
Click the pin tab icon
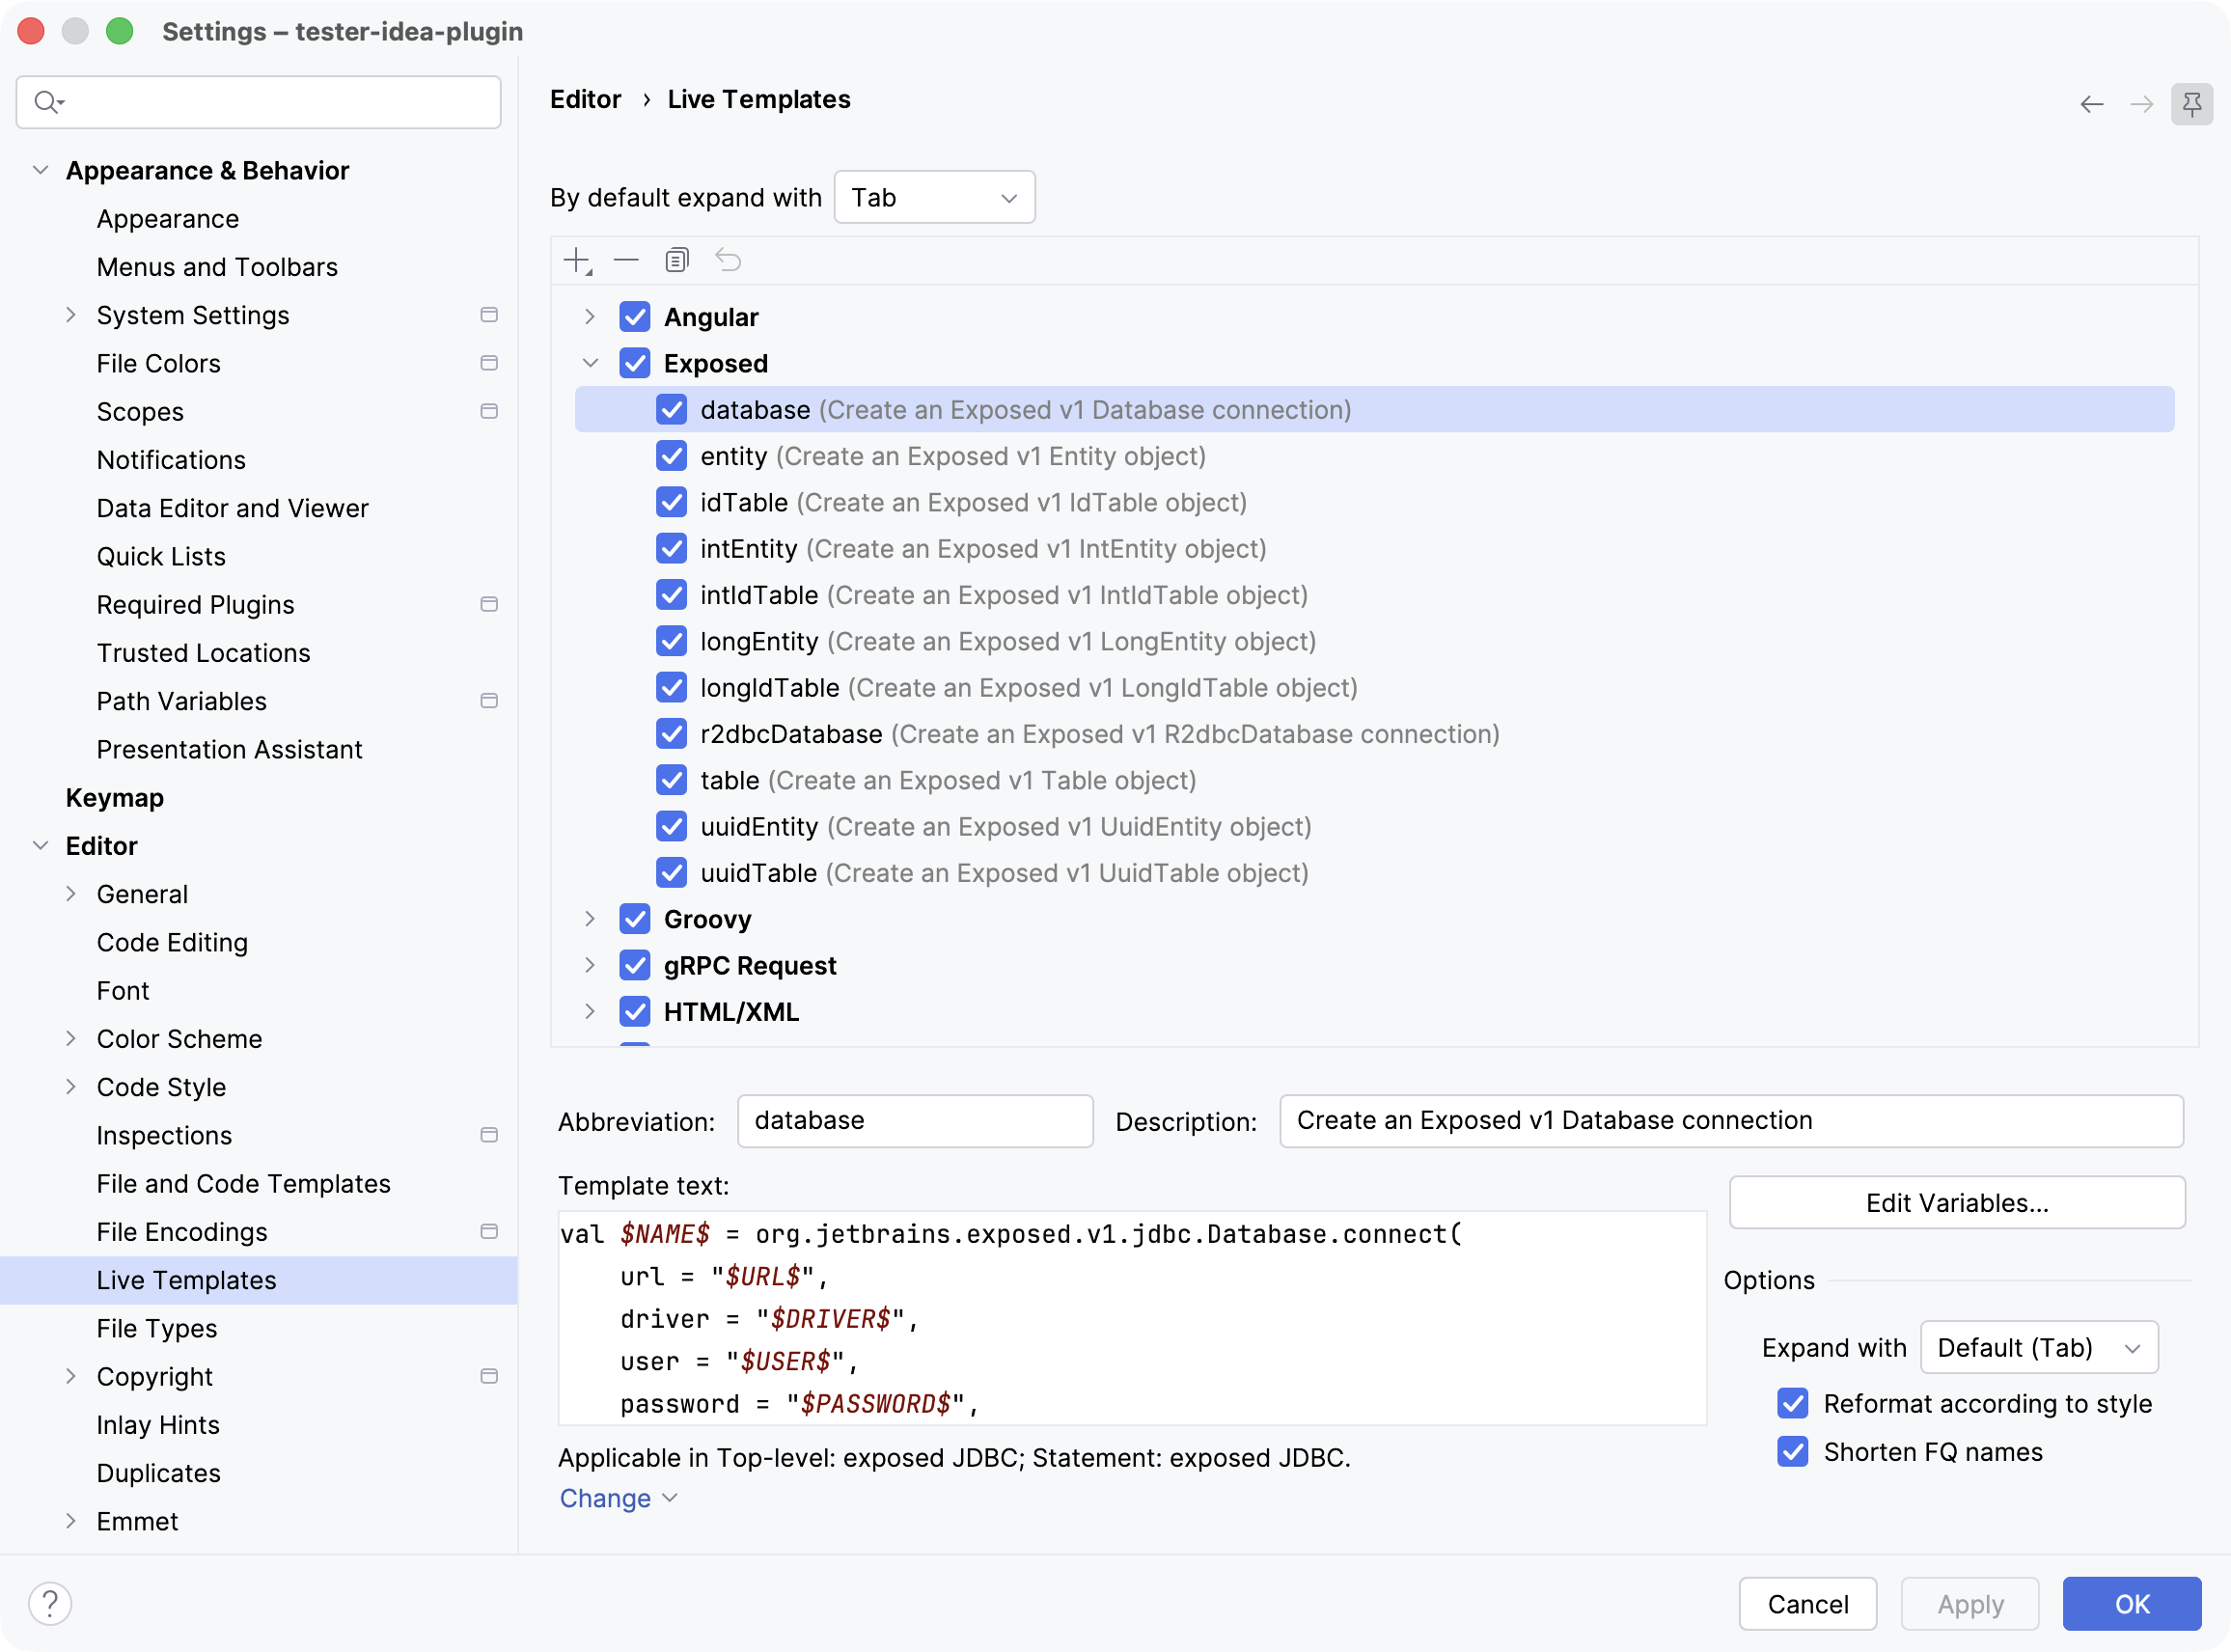click(x=2191, y=104)
